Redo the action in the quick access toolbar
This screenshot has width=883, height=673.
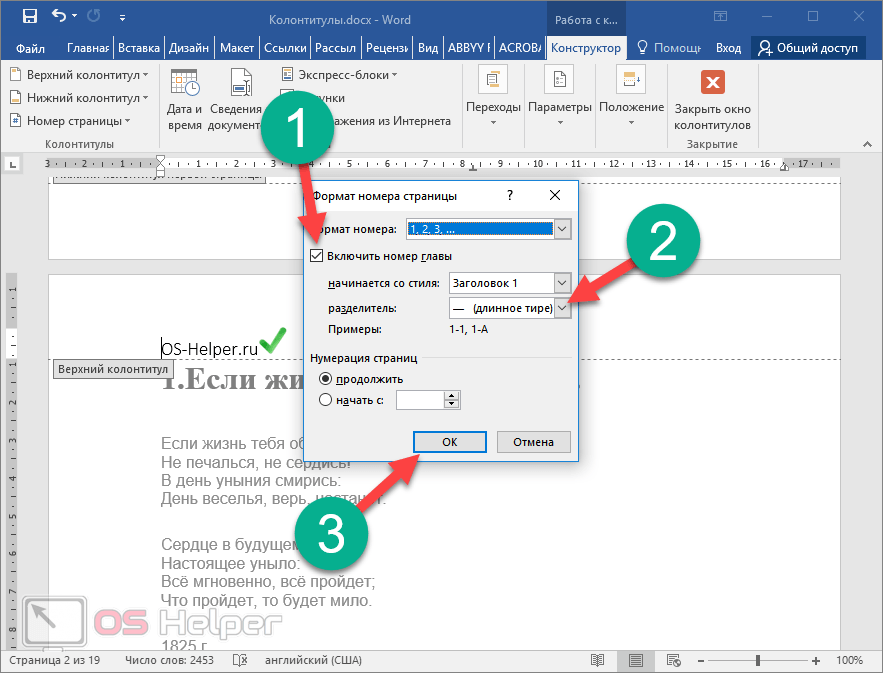(x=93, y=16)
